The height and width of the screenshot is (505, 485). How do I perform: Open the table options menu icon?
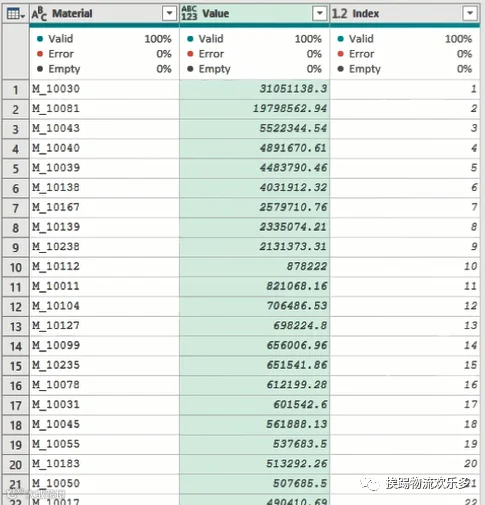coord(15,14)
